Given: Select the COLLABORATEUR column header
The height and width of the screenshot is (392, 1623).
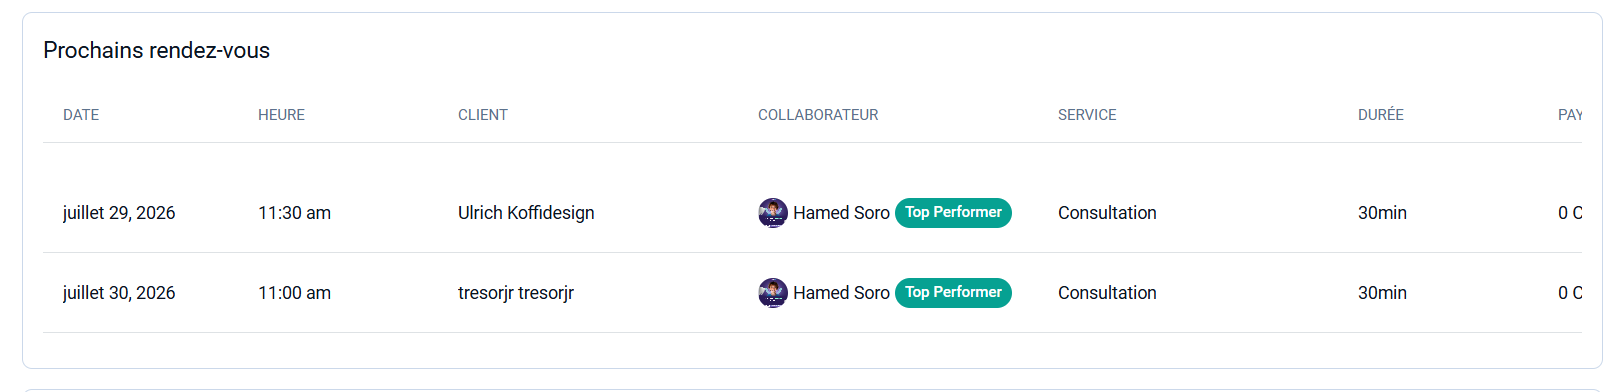Looking at the screenshot, I should (818, 115).
